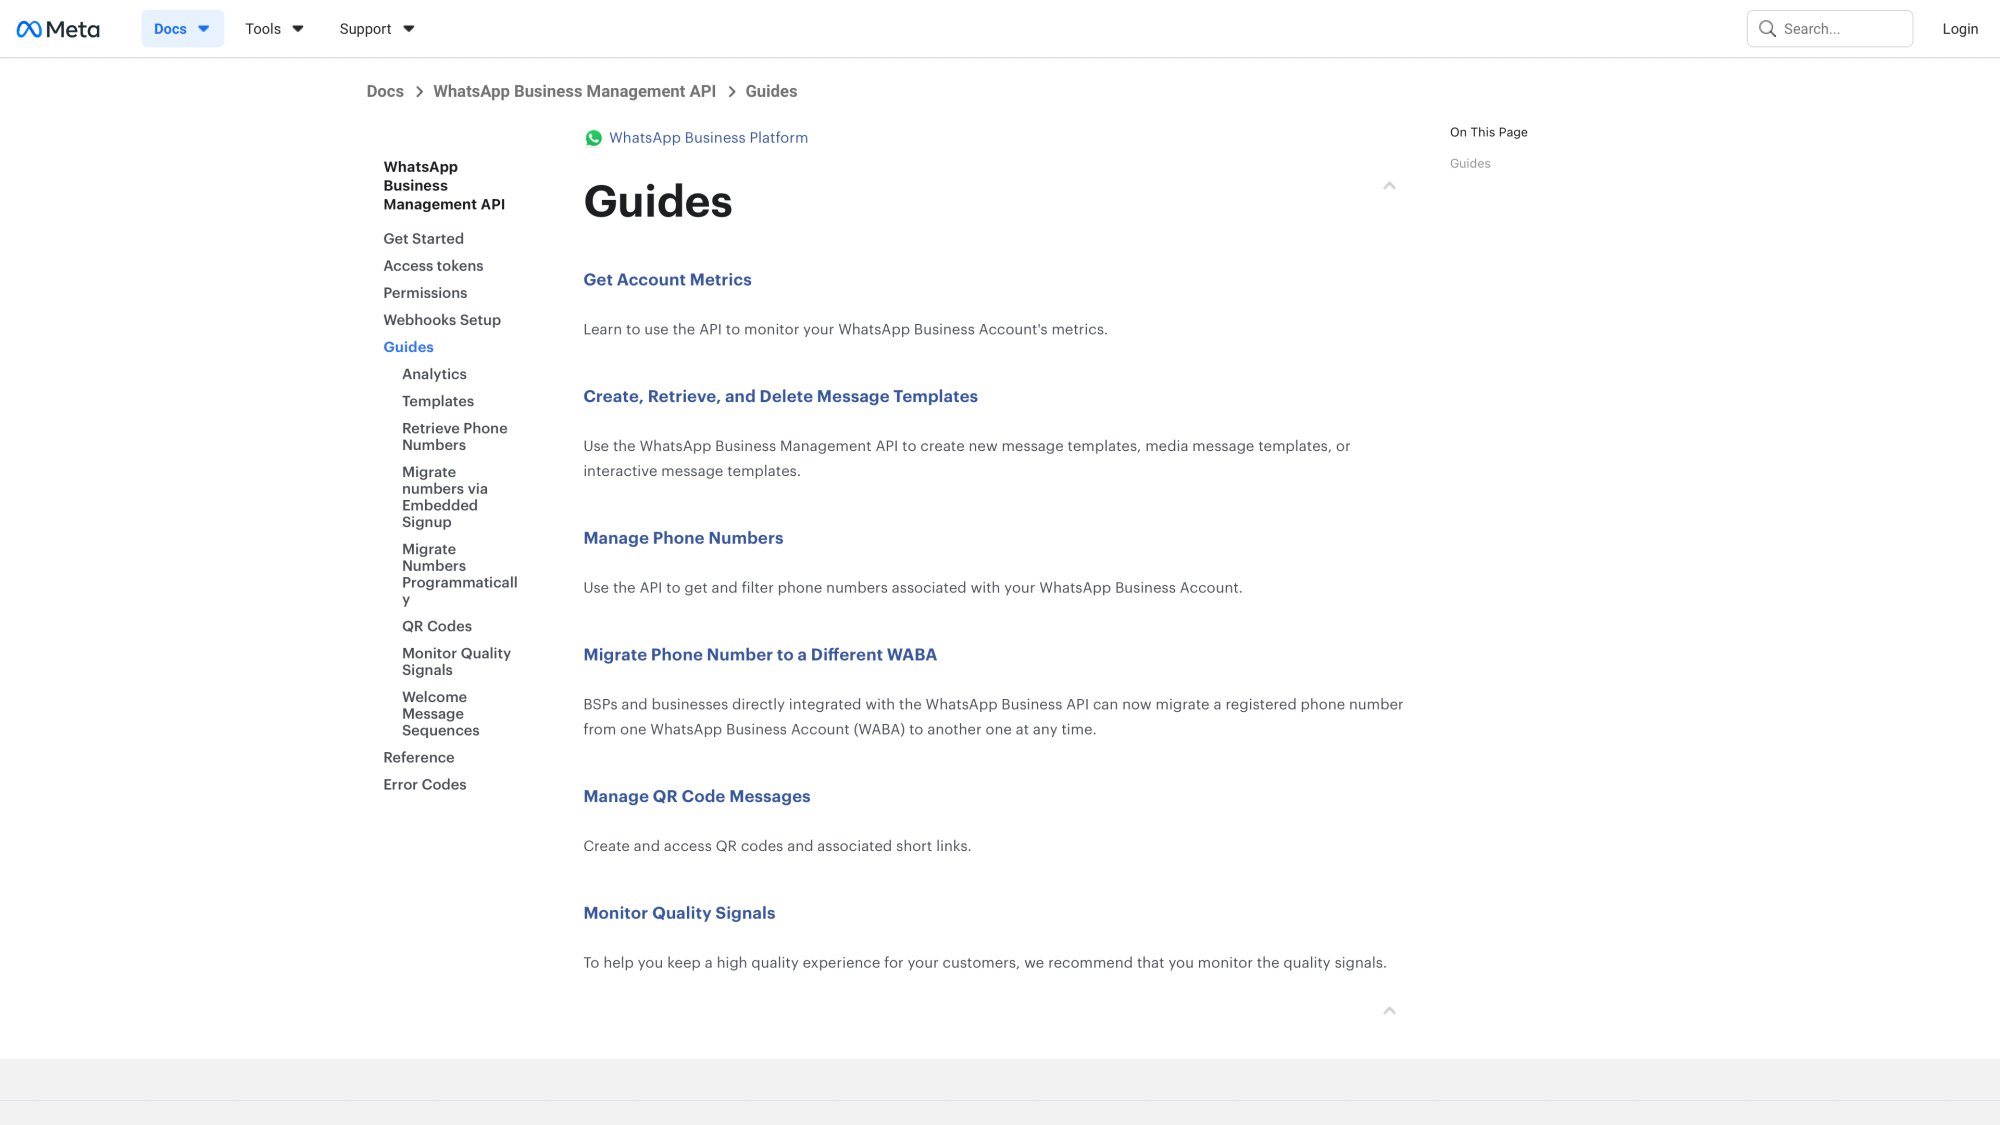
Task: Open Welcome Message Sequences in sidebar
Action: click(441, 714)
